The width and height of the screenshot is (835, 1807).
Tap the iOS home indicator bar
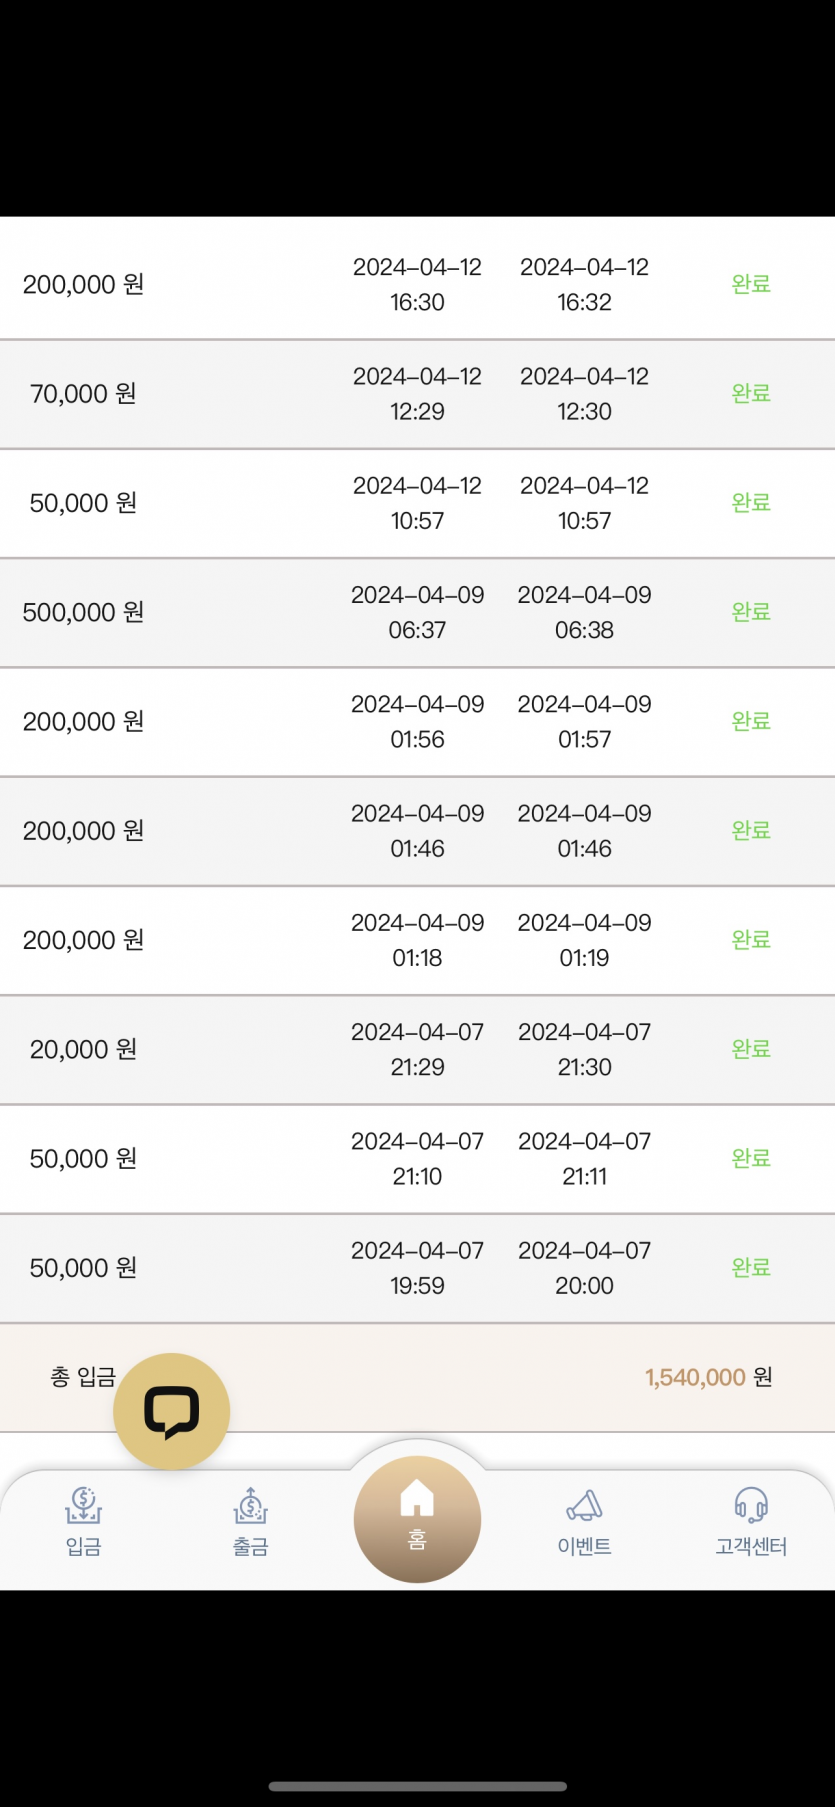(417, 1786)
